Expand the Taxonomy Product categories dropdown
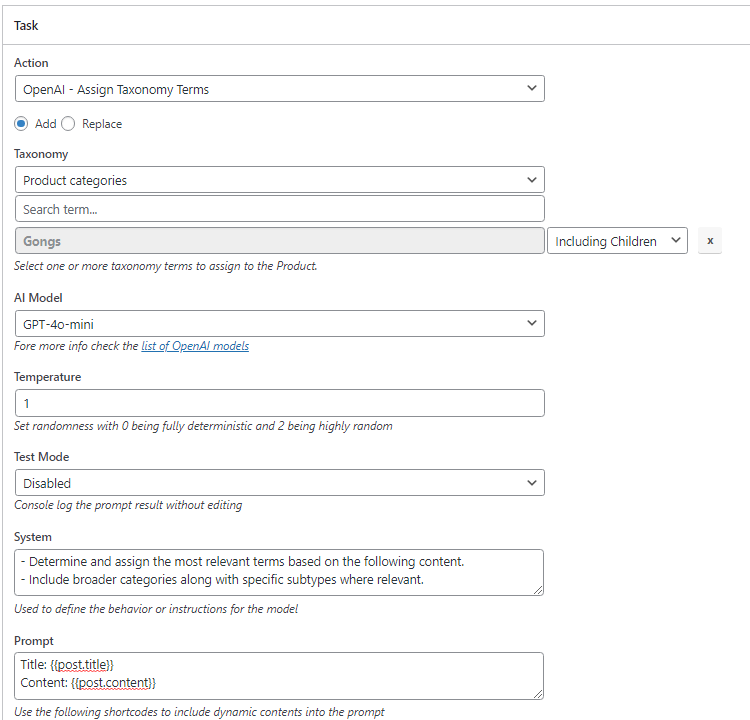750x720 pixels. [280, 180]
